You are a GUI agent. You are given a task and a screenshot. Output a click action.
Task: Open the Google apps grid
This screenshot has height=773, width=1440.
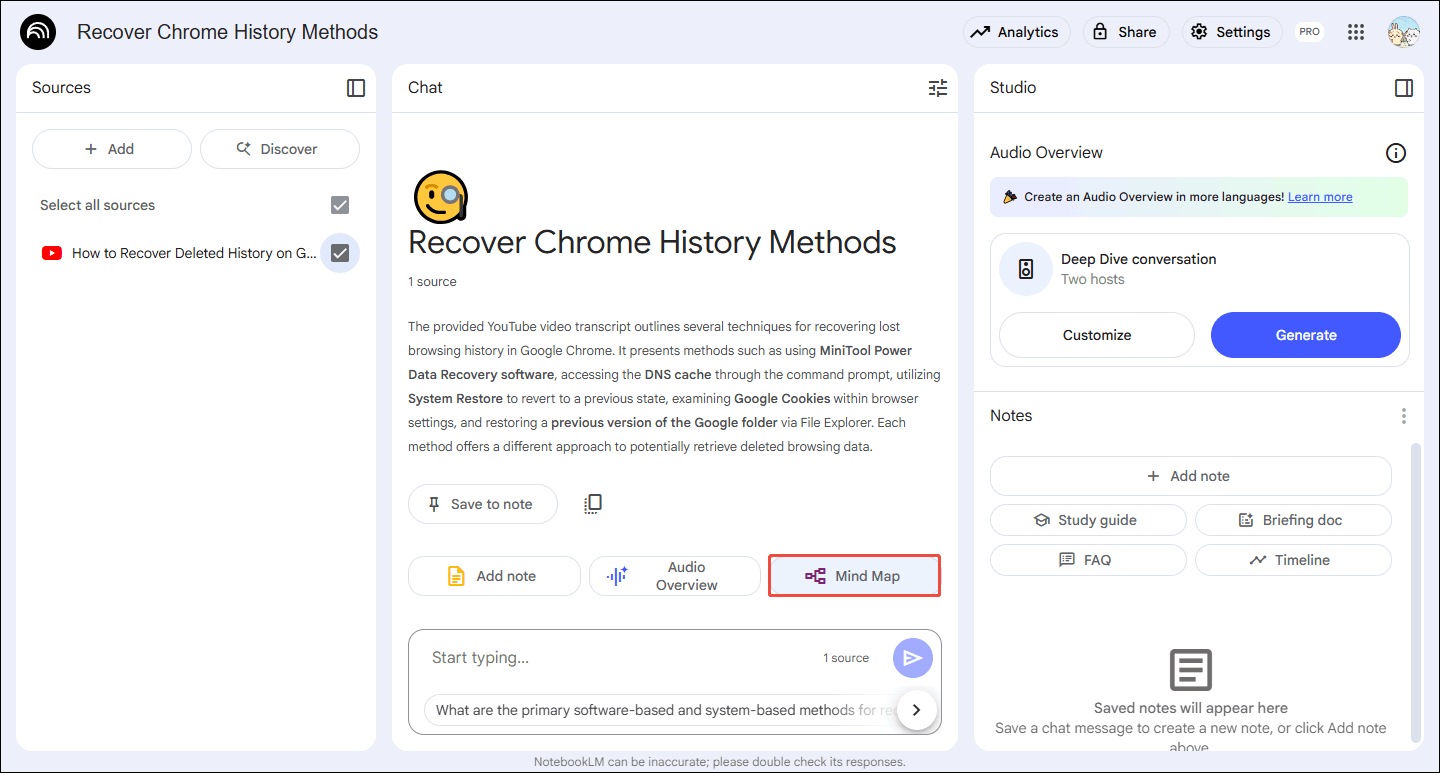[1356, 32]
